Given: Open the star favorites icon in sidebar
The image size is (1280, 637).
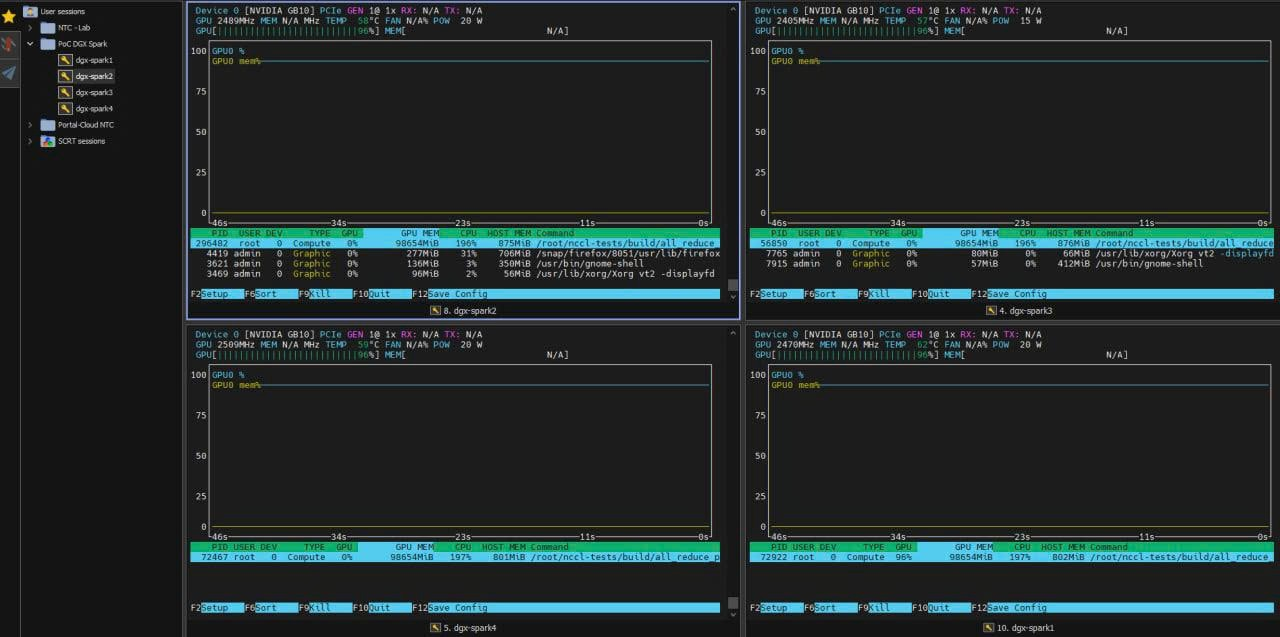Looking at the screenshot, I should tap(10, 14).
